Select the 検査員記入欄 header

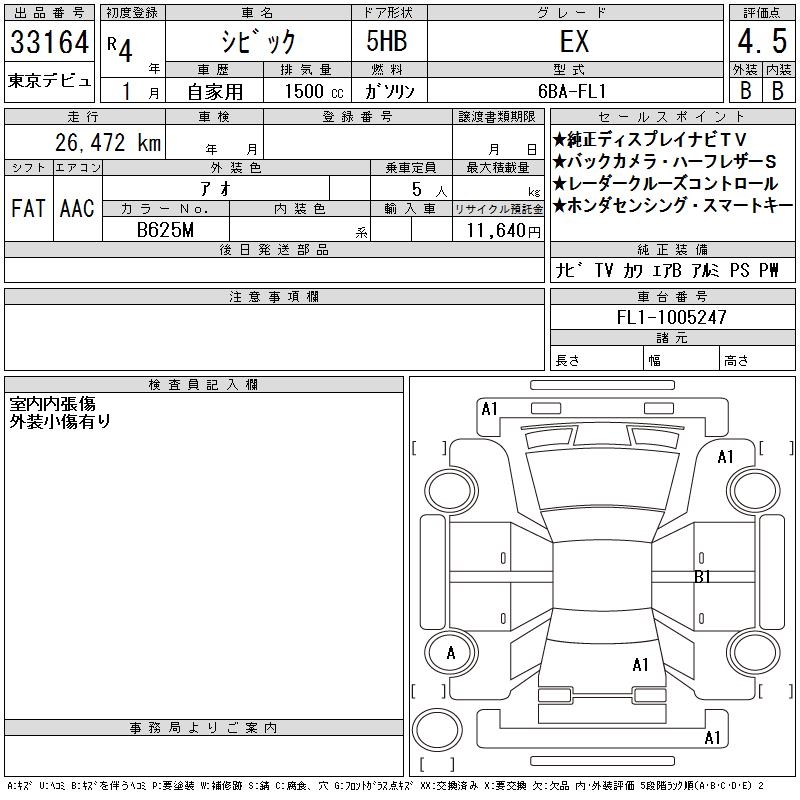click(204, 384)
